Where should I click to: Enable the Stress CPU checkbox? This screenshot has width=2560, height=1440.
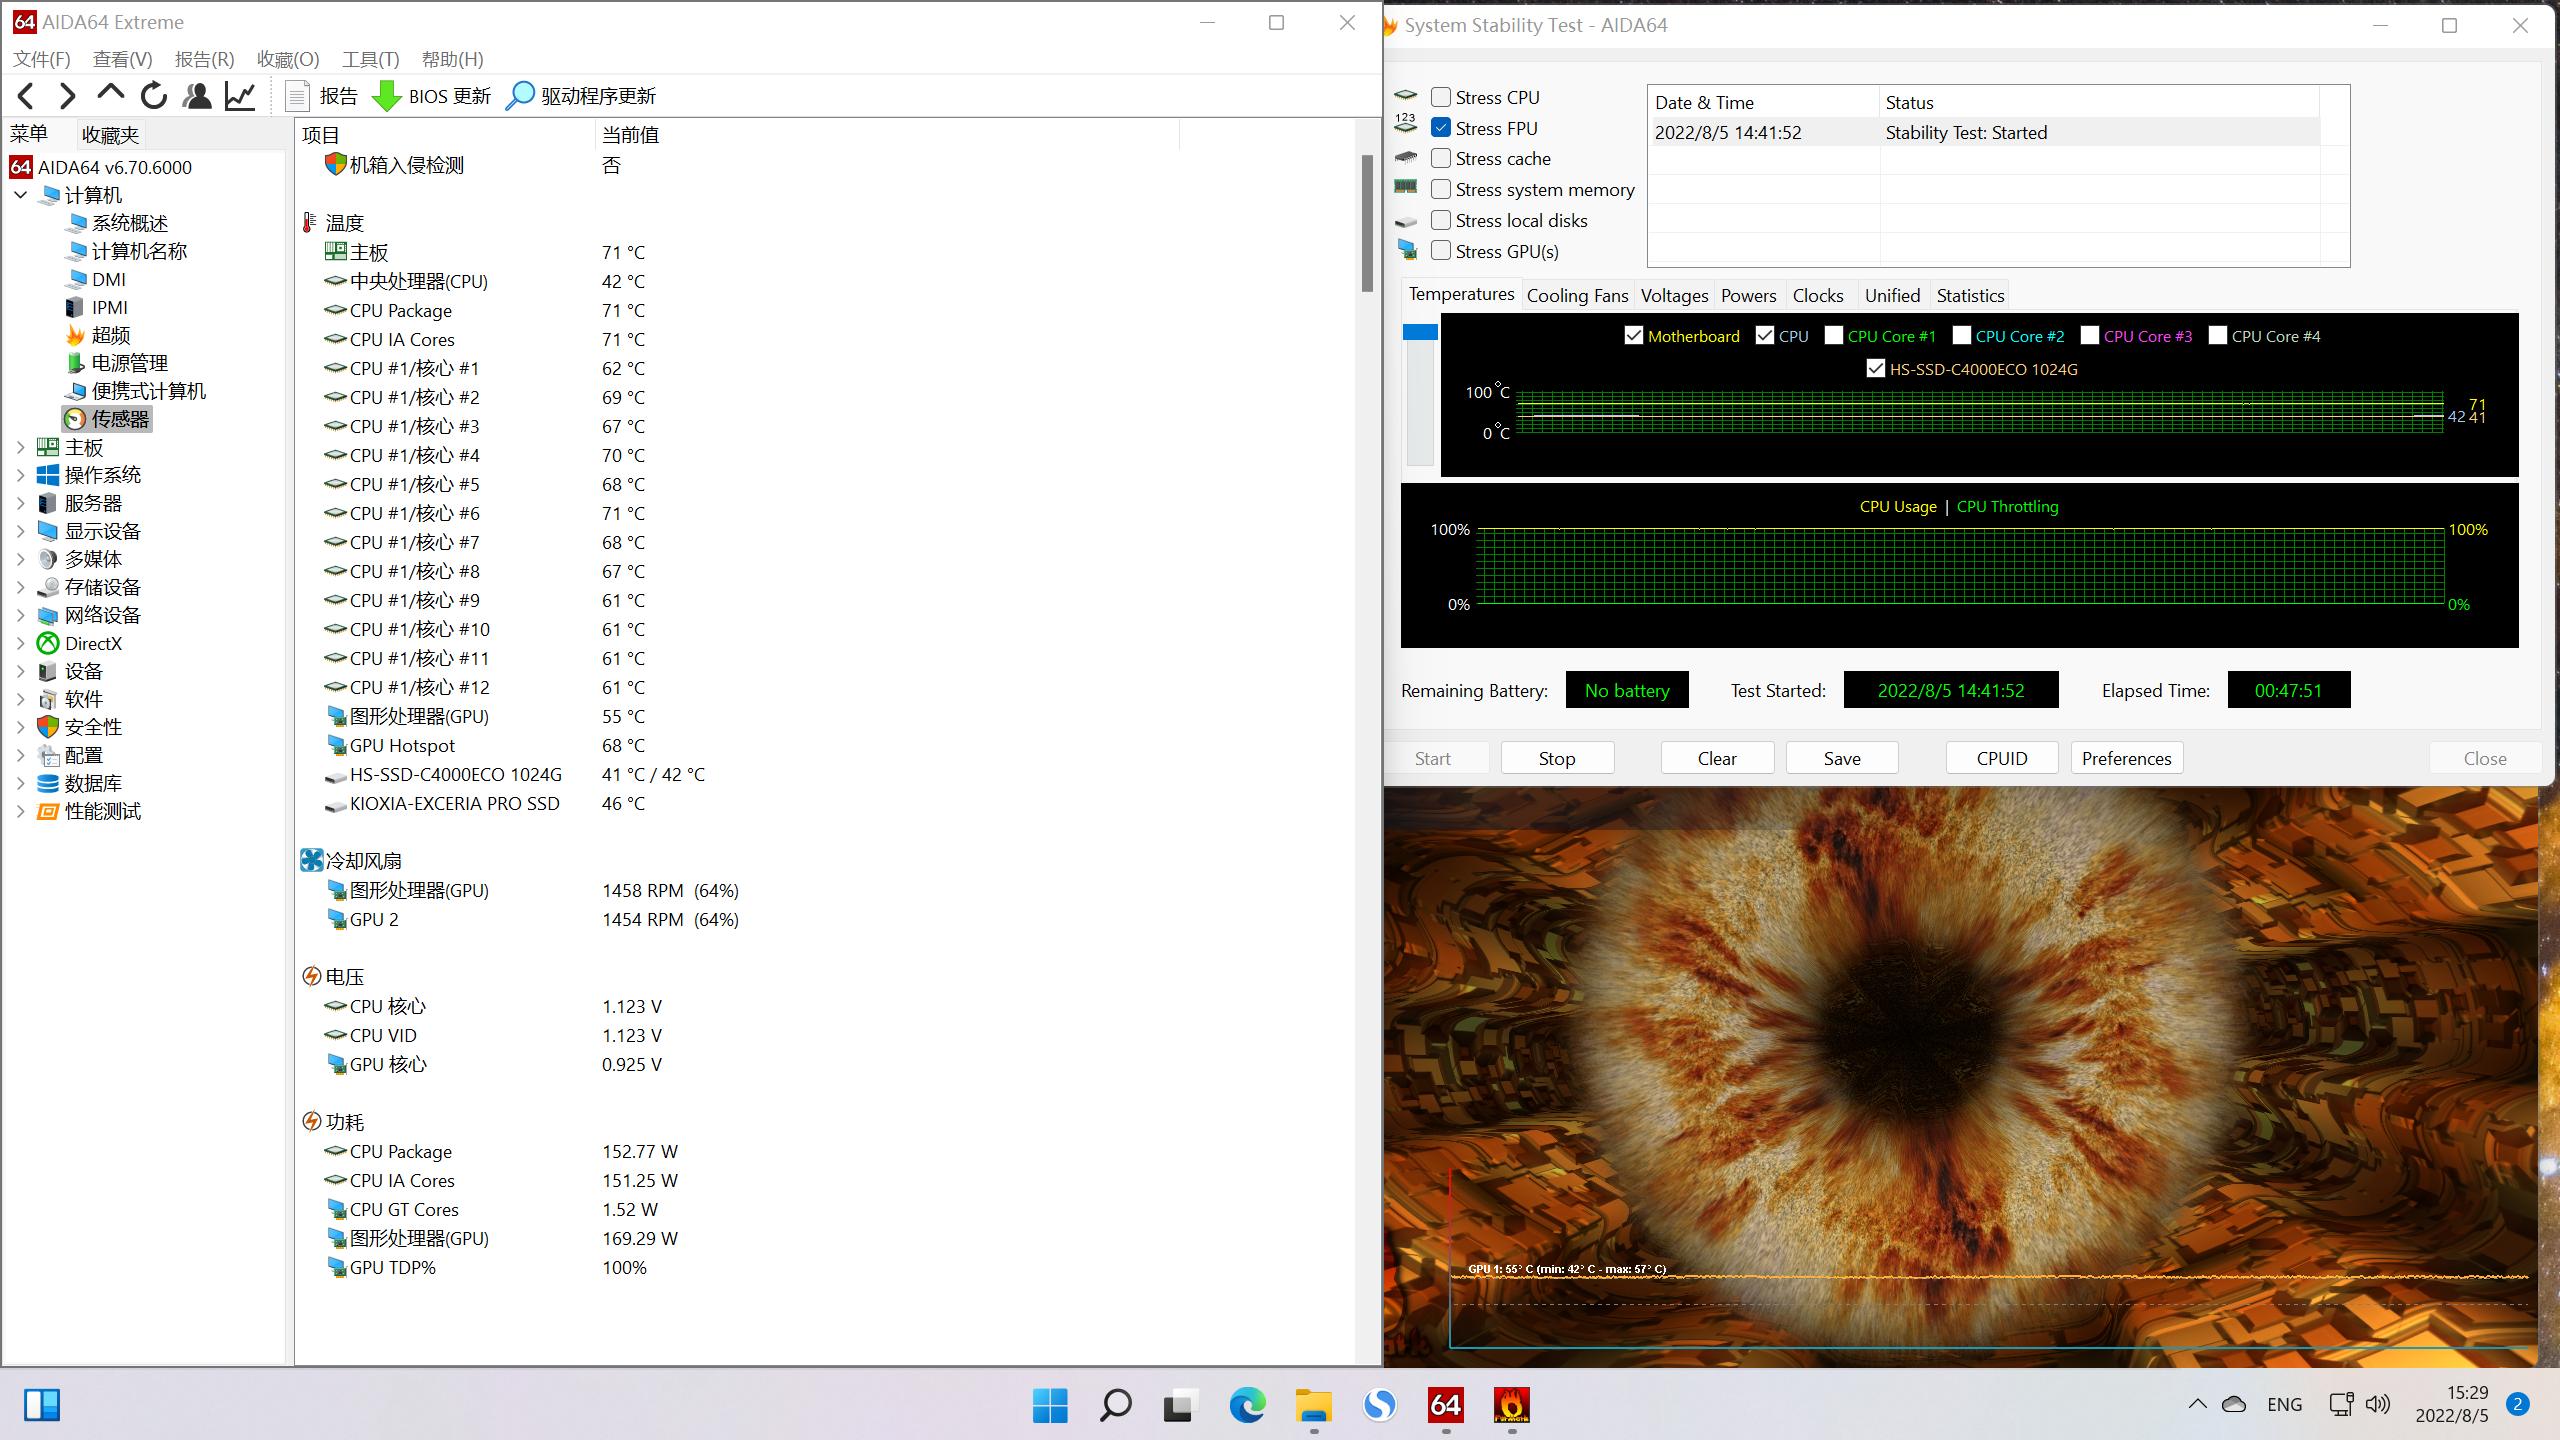1441,97
